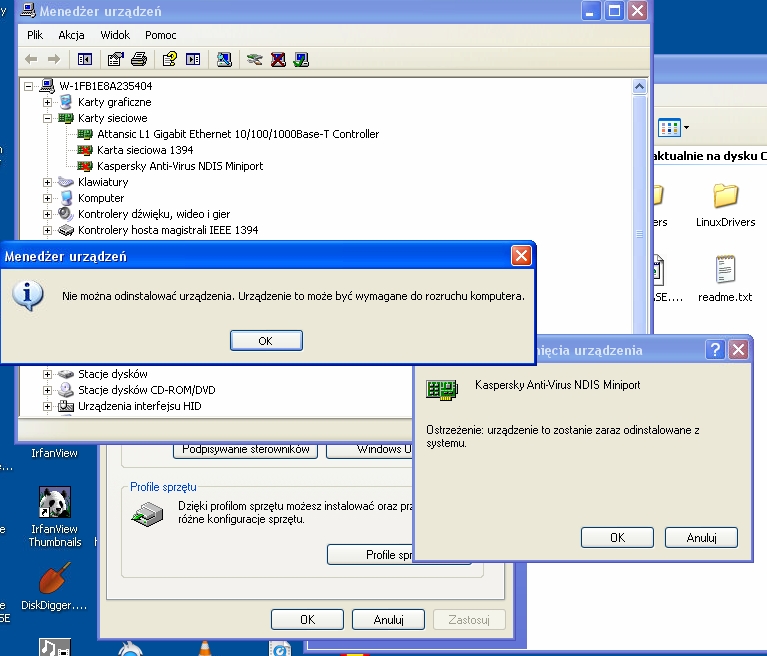Image resolution: width=767 pixels, height=656 pixels.
Task: Expand the Komputer node
Action: (47, 199)
